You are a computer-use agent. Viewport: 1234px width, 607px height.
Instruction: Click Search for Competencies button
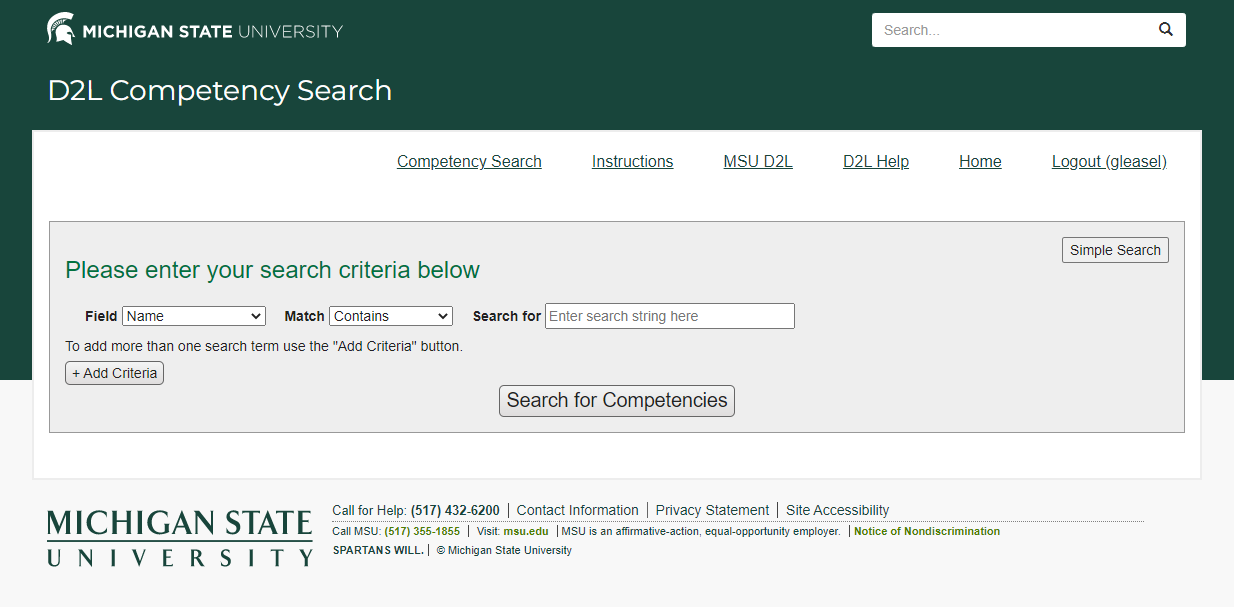point(617,401)
